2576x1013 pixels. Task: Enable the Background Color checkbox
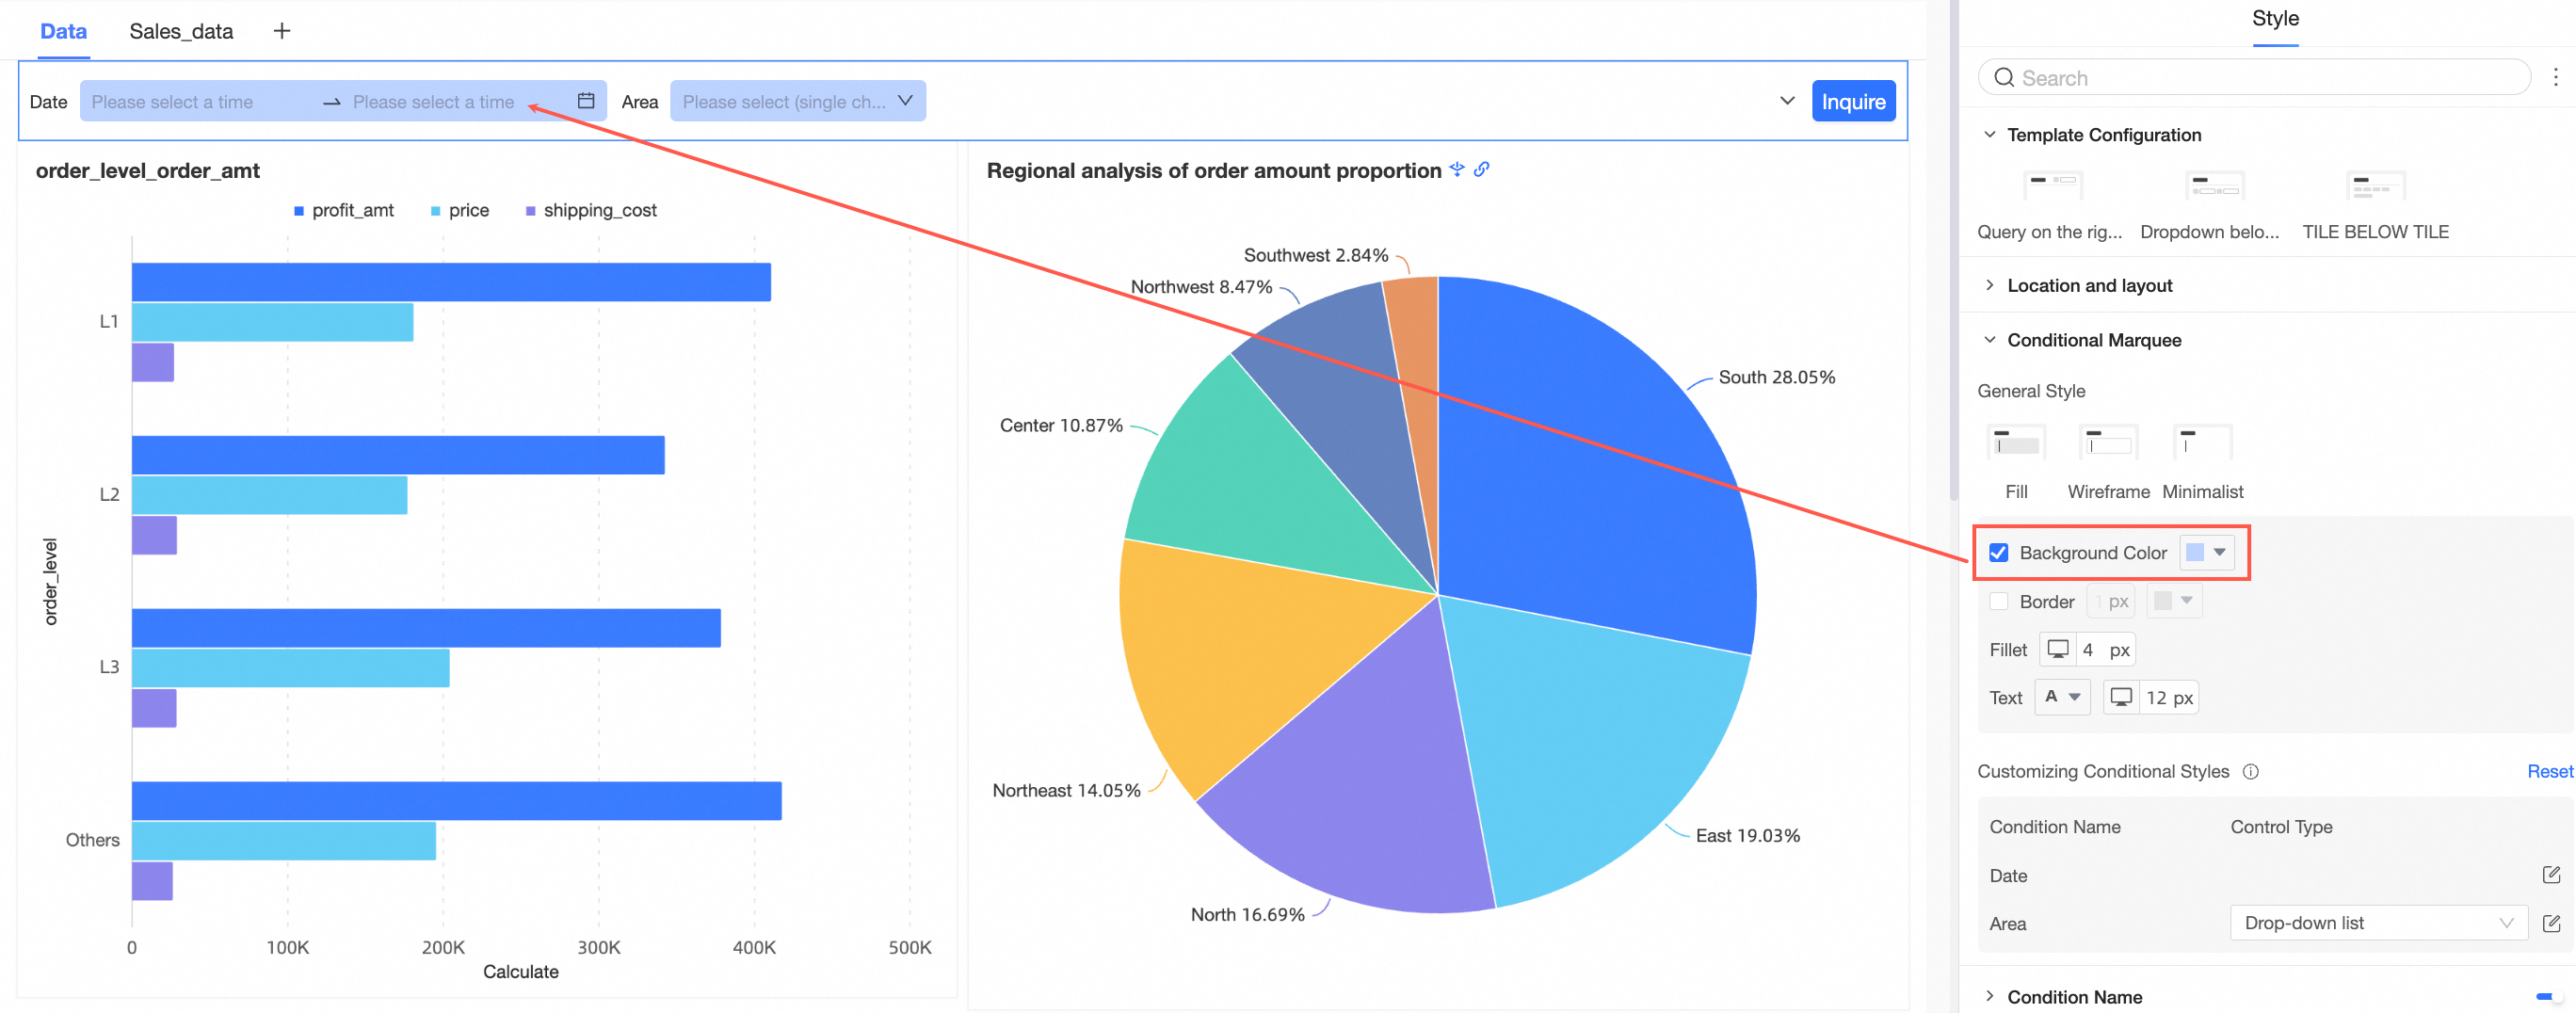1998,553
